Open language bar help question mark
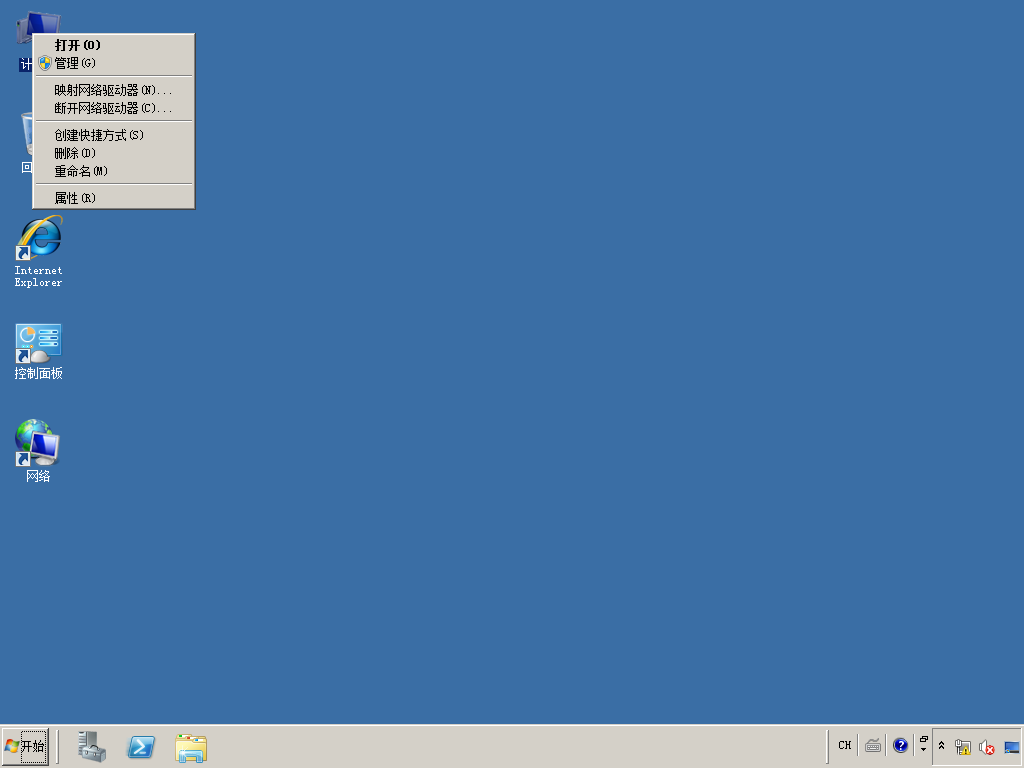Image resolution: width=1024 pixels, height=768 pixels. coord(901,745)
